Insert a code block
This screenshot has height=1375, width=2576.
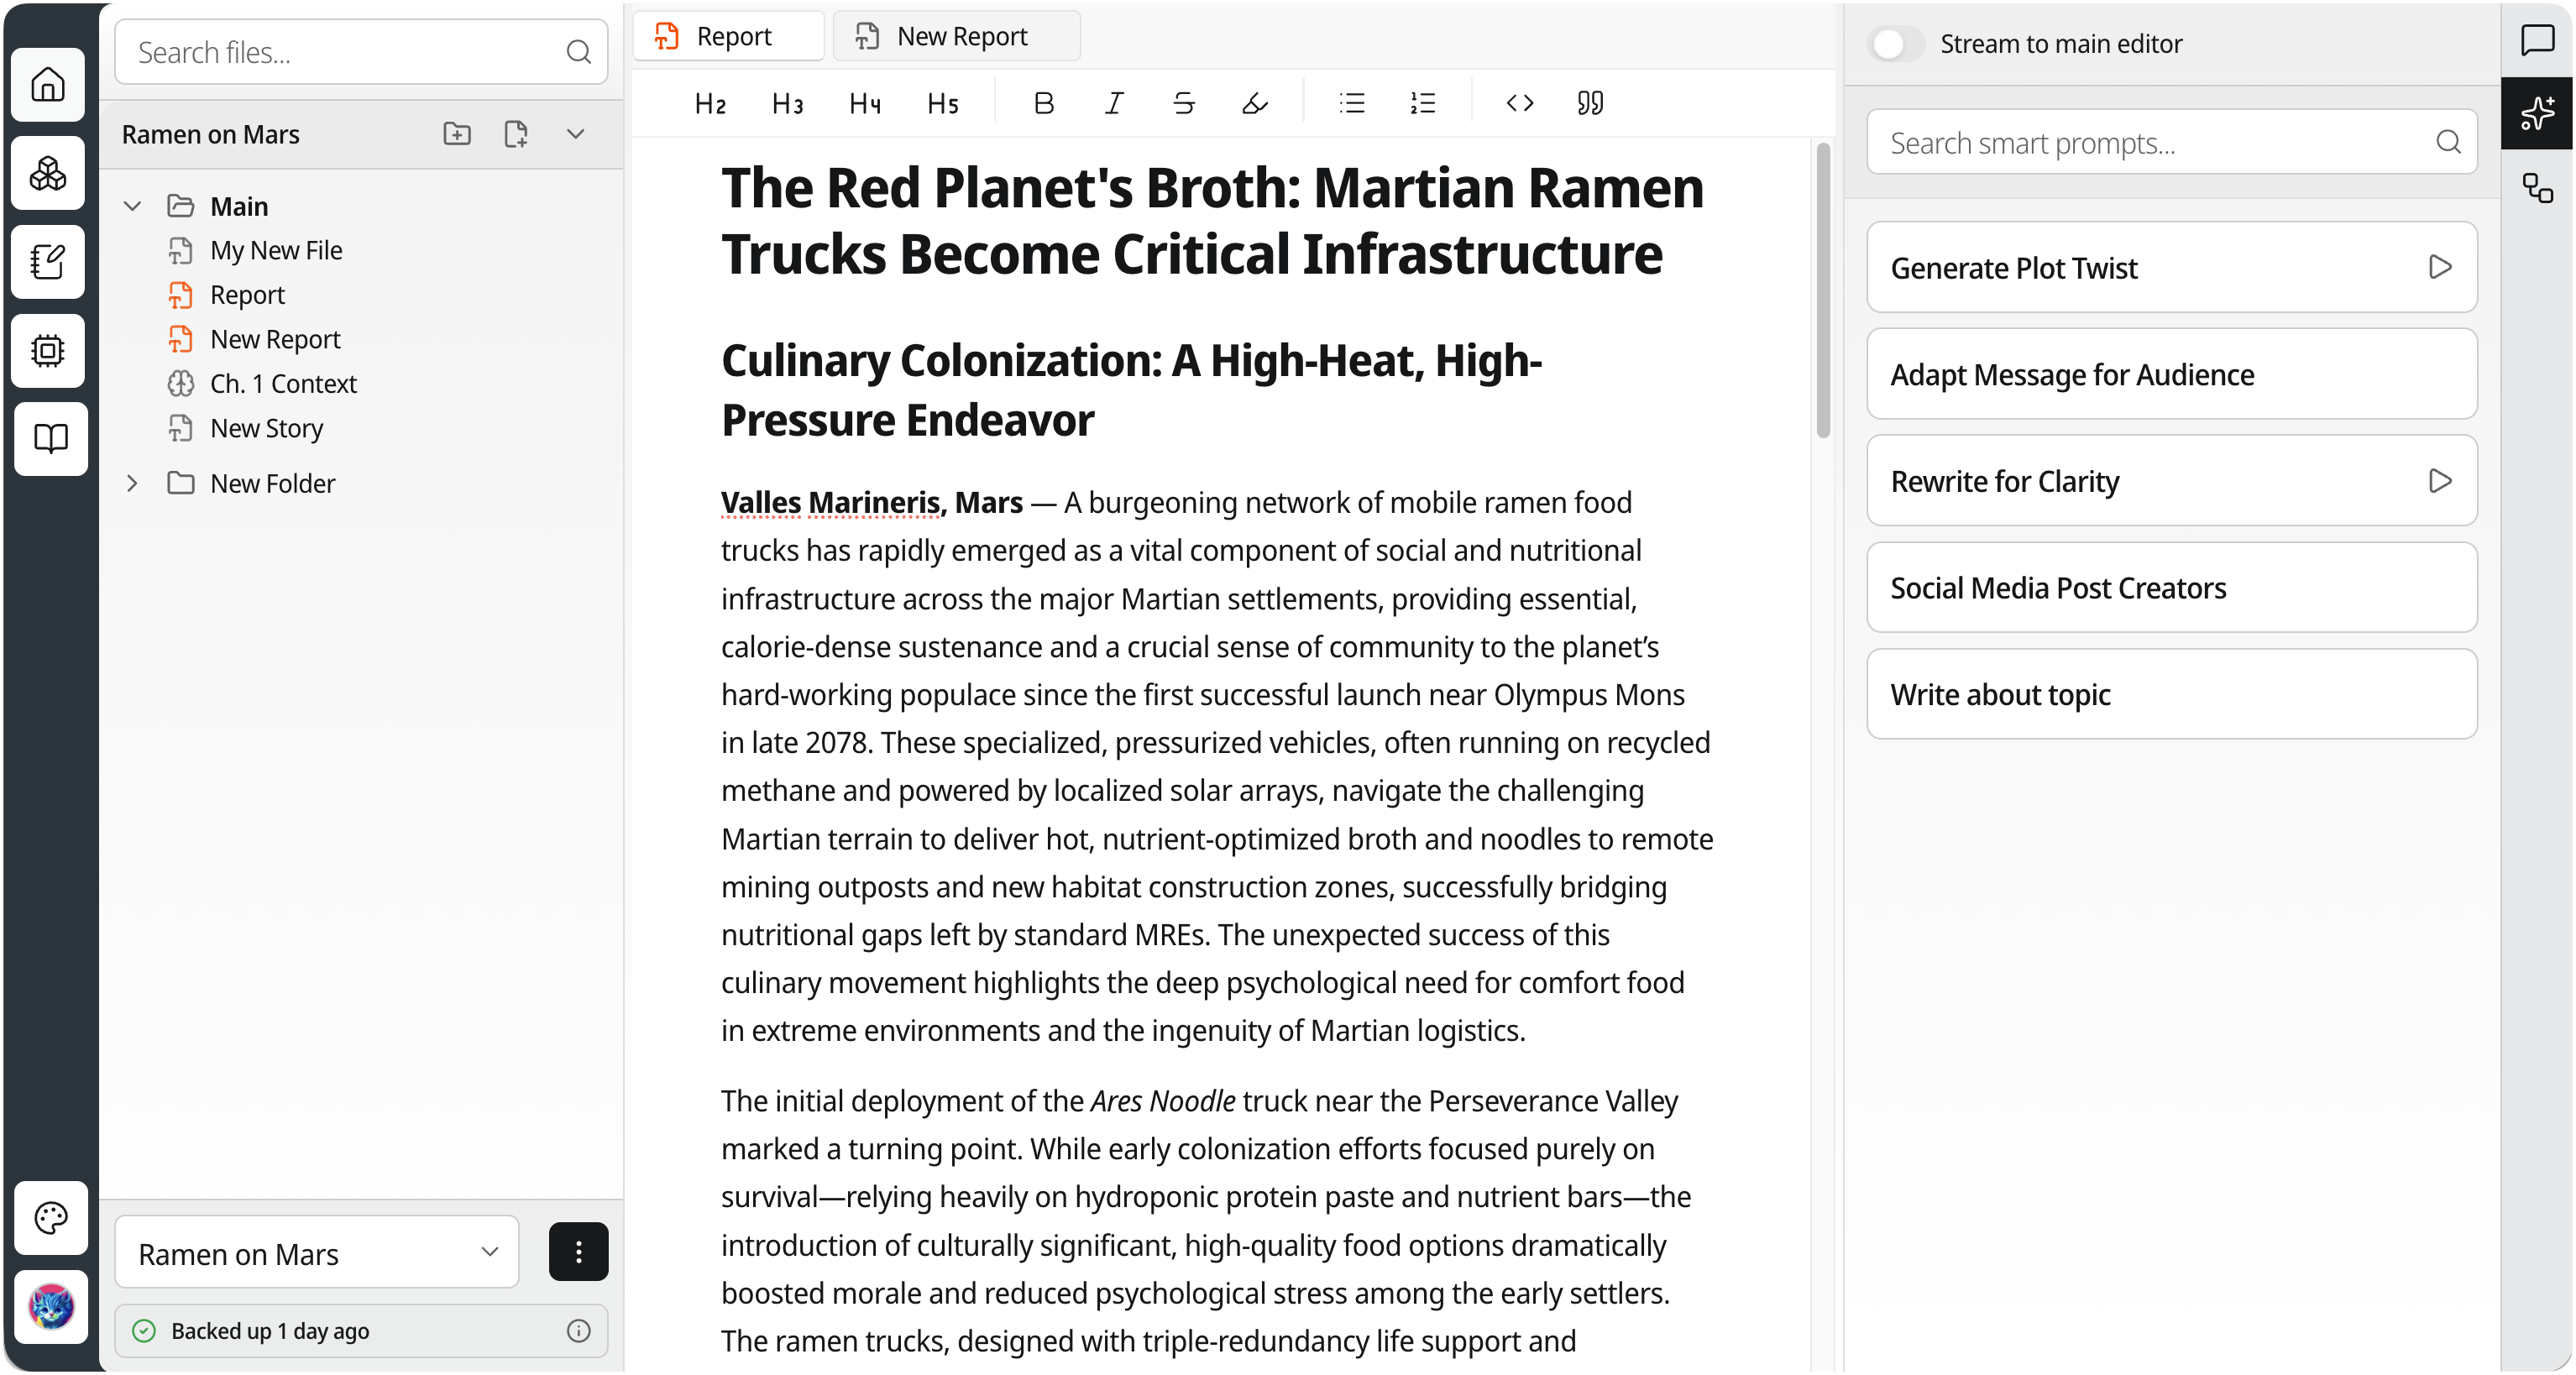(x=1519, y=103)
